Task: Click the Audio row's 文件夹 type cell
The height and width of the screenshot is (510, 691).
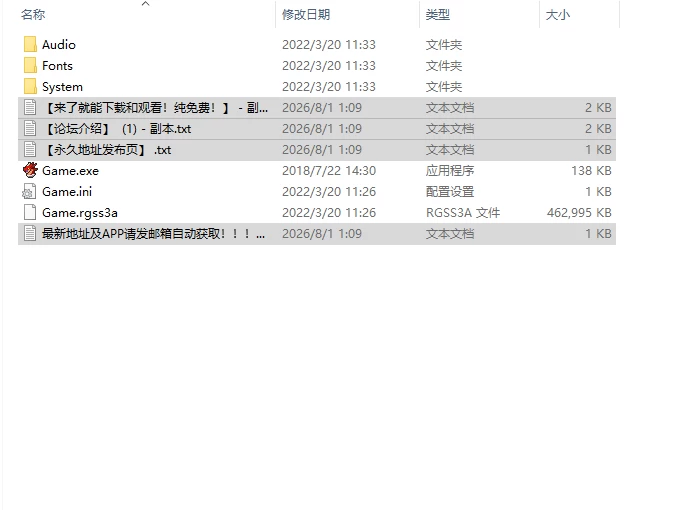Action: (444, 45)
